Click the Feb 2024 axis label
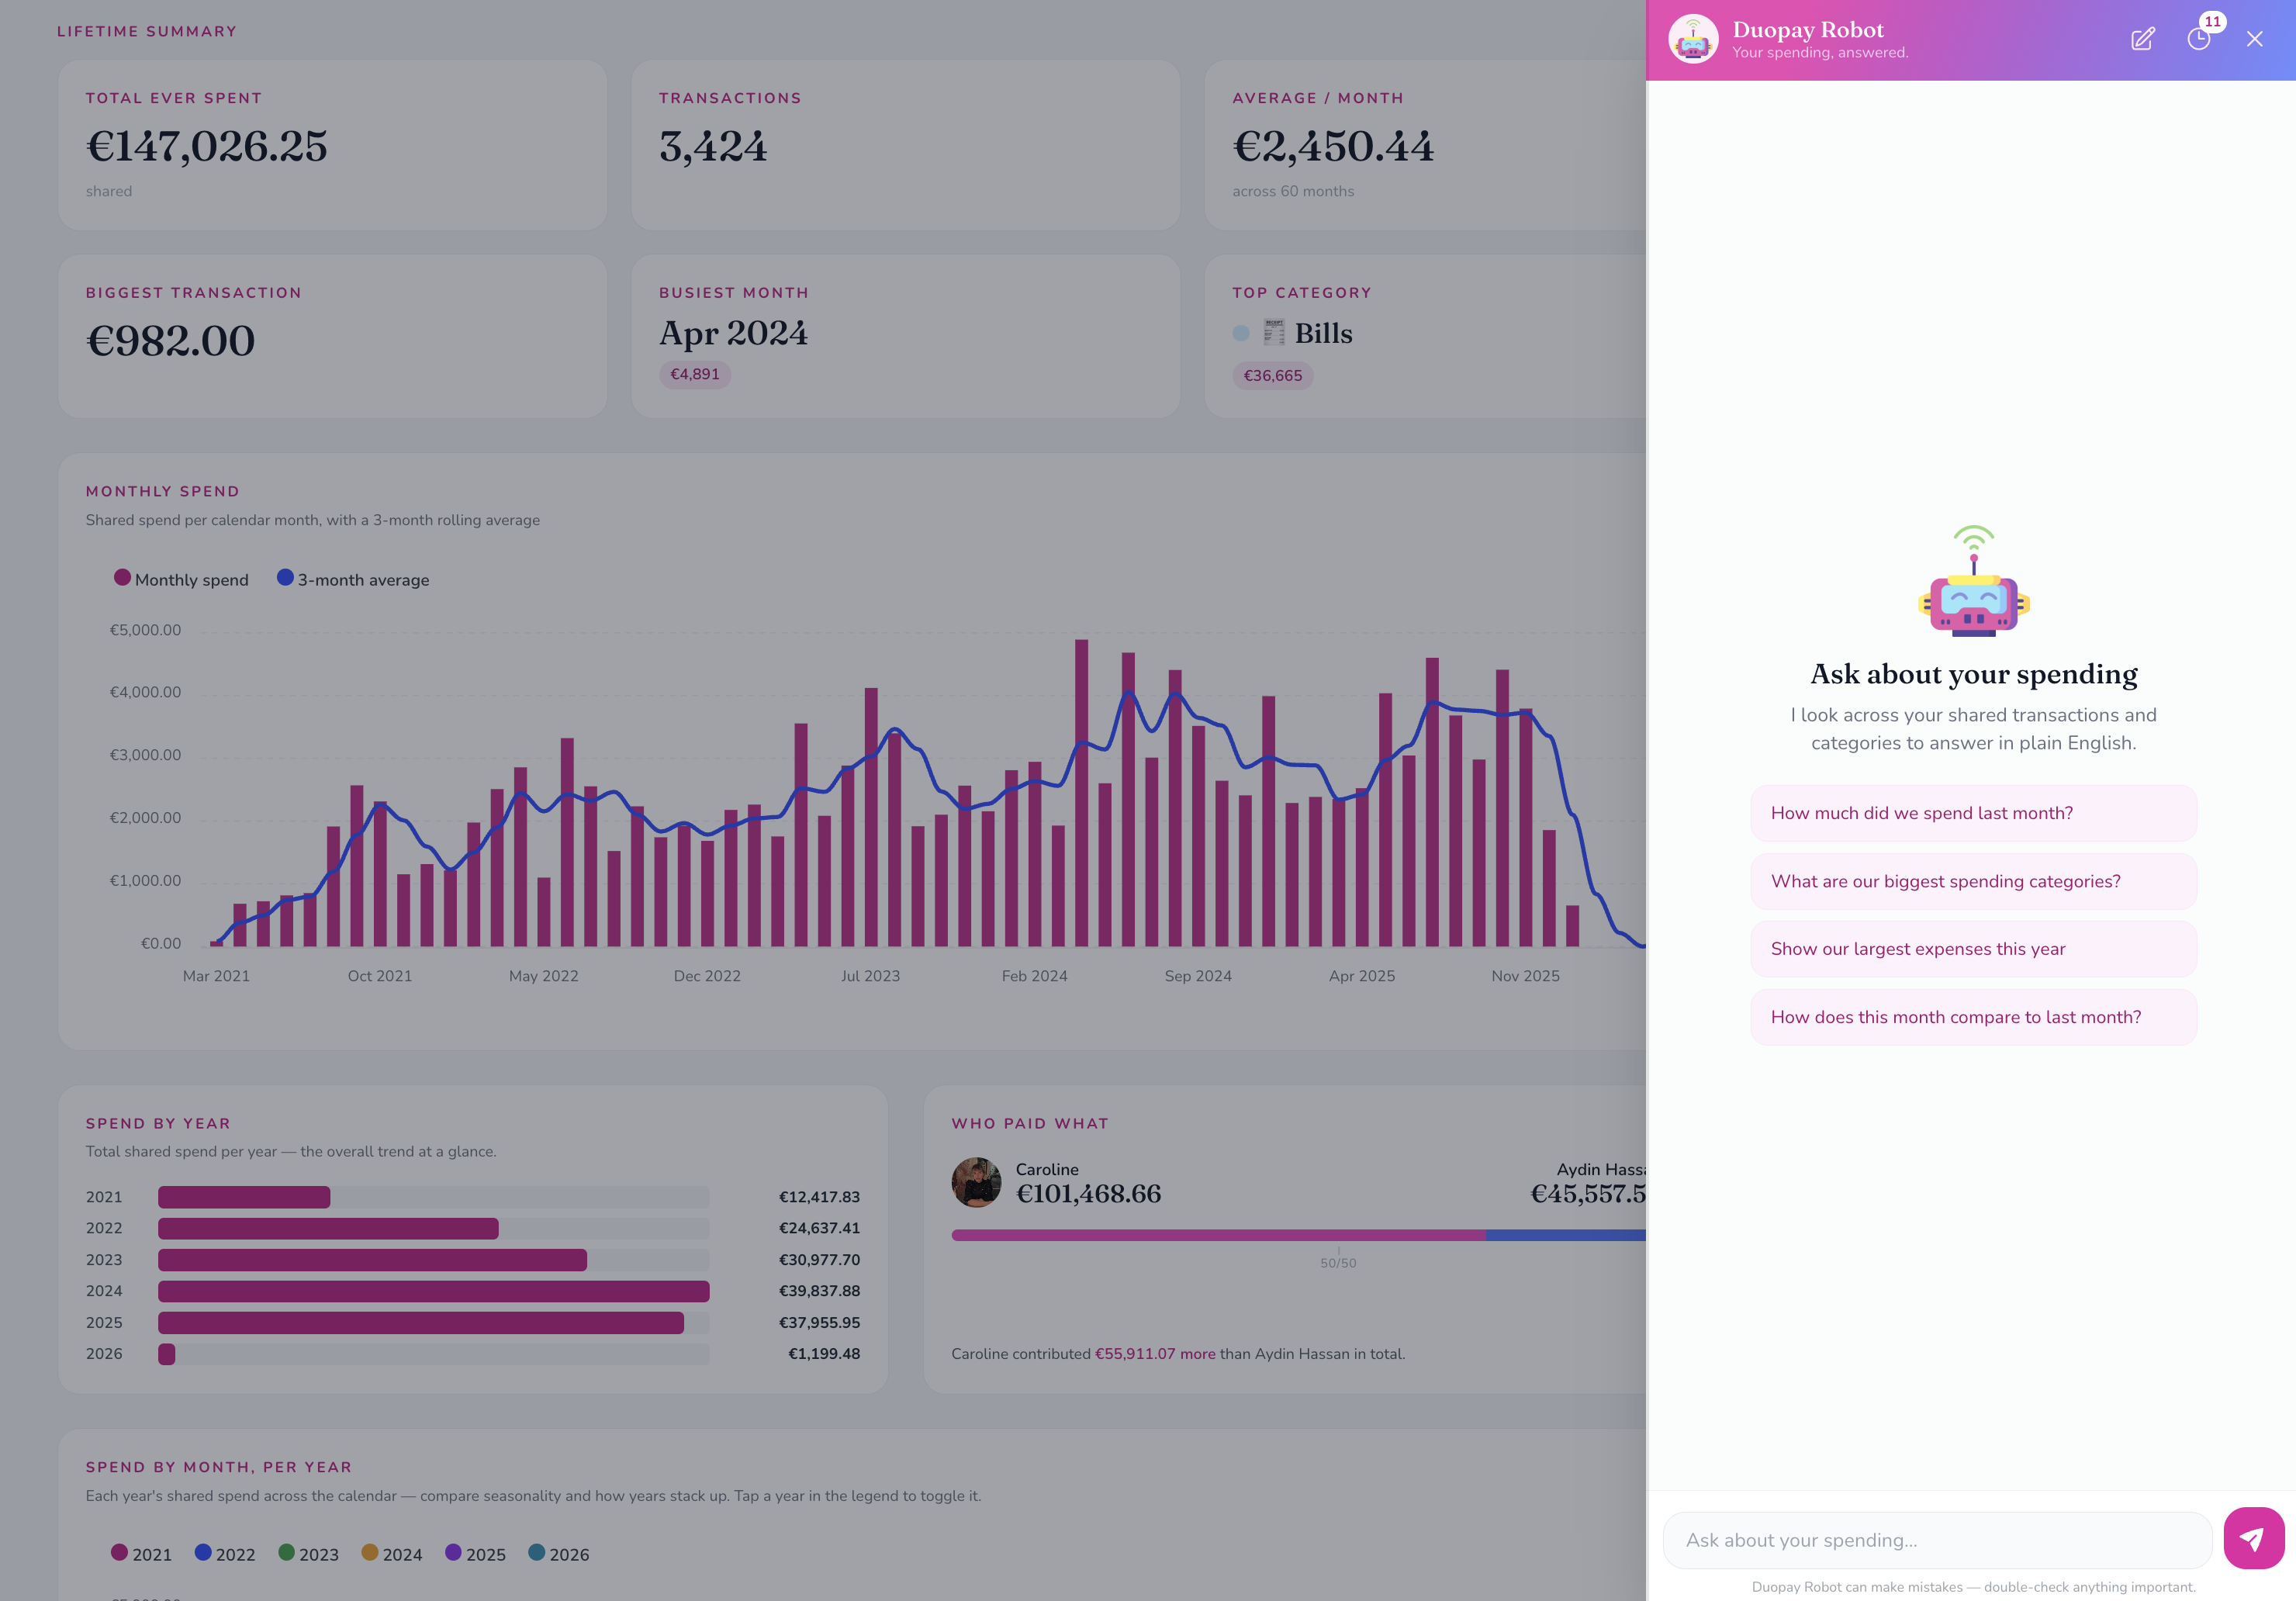The height and width of the screenshot is (1601, 2296). click(1034, 976)
